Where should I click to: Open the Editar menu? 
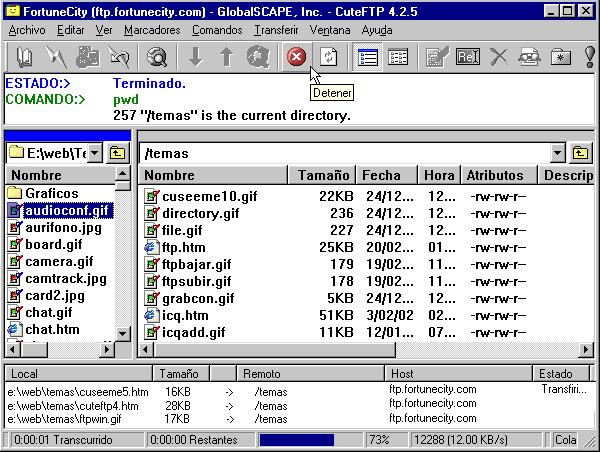[70, 30]
